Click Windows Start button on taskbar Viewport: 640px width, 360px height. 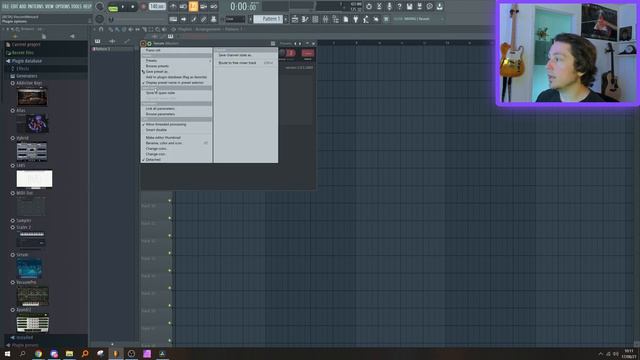(7, 354)
